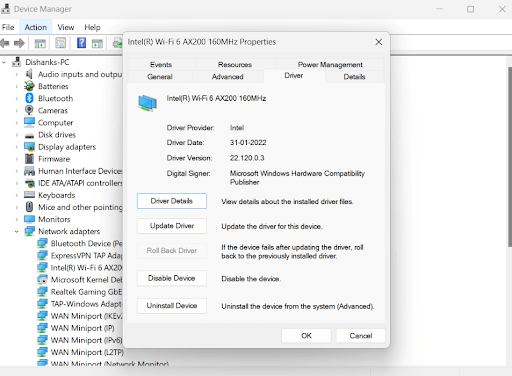Click the Bluetooth category icon
The height and width of the screenshot is (376, 512).
29,98
